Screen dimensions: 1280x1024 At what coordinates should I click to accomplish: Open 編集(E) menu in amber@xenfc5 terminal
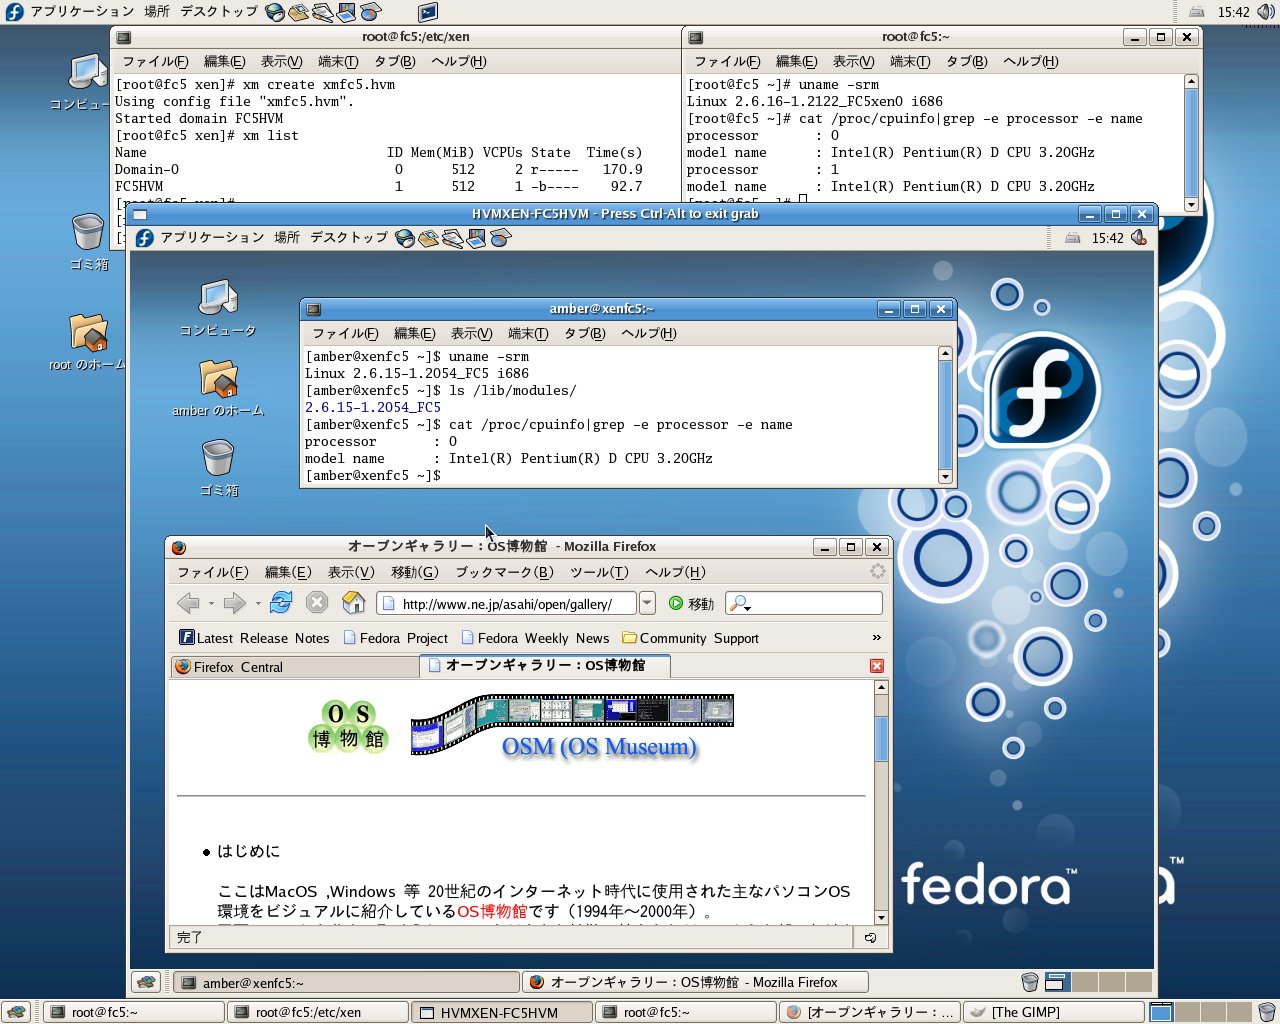tap(414, 333)
